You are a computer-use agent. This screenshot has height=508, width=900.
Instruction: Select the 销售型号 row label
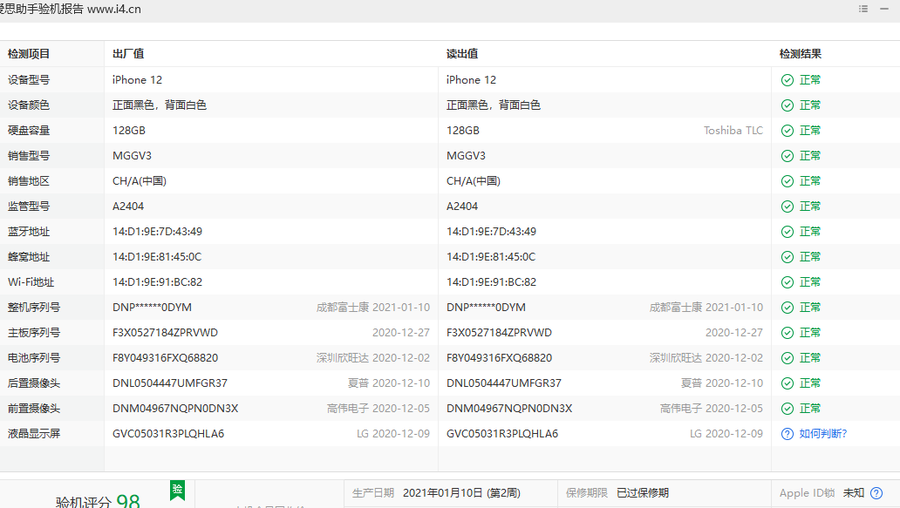pos(29,156)
